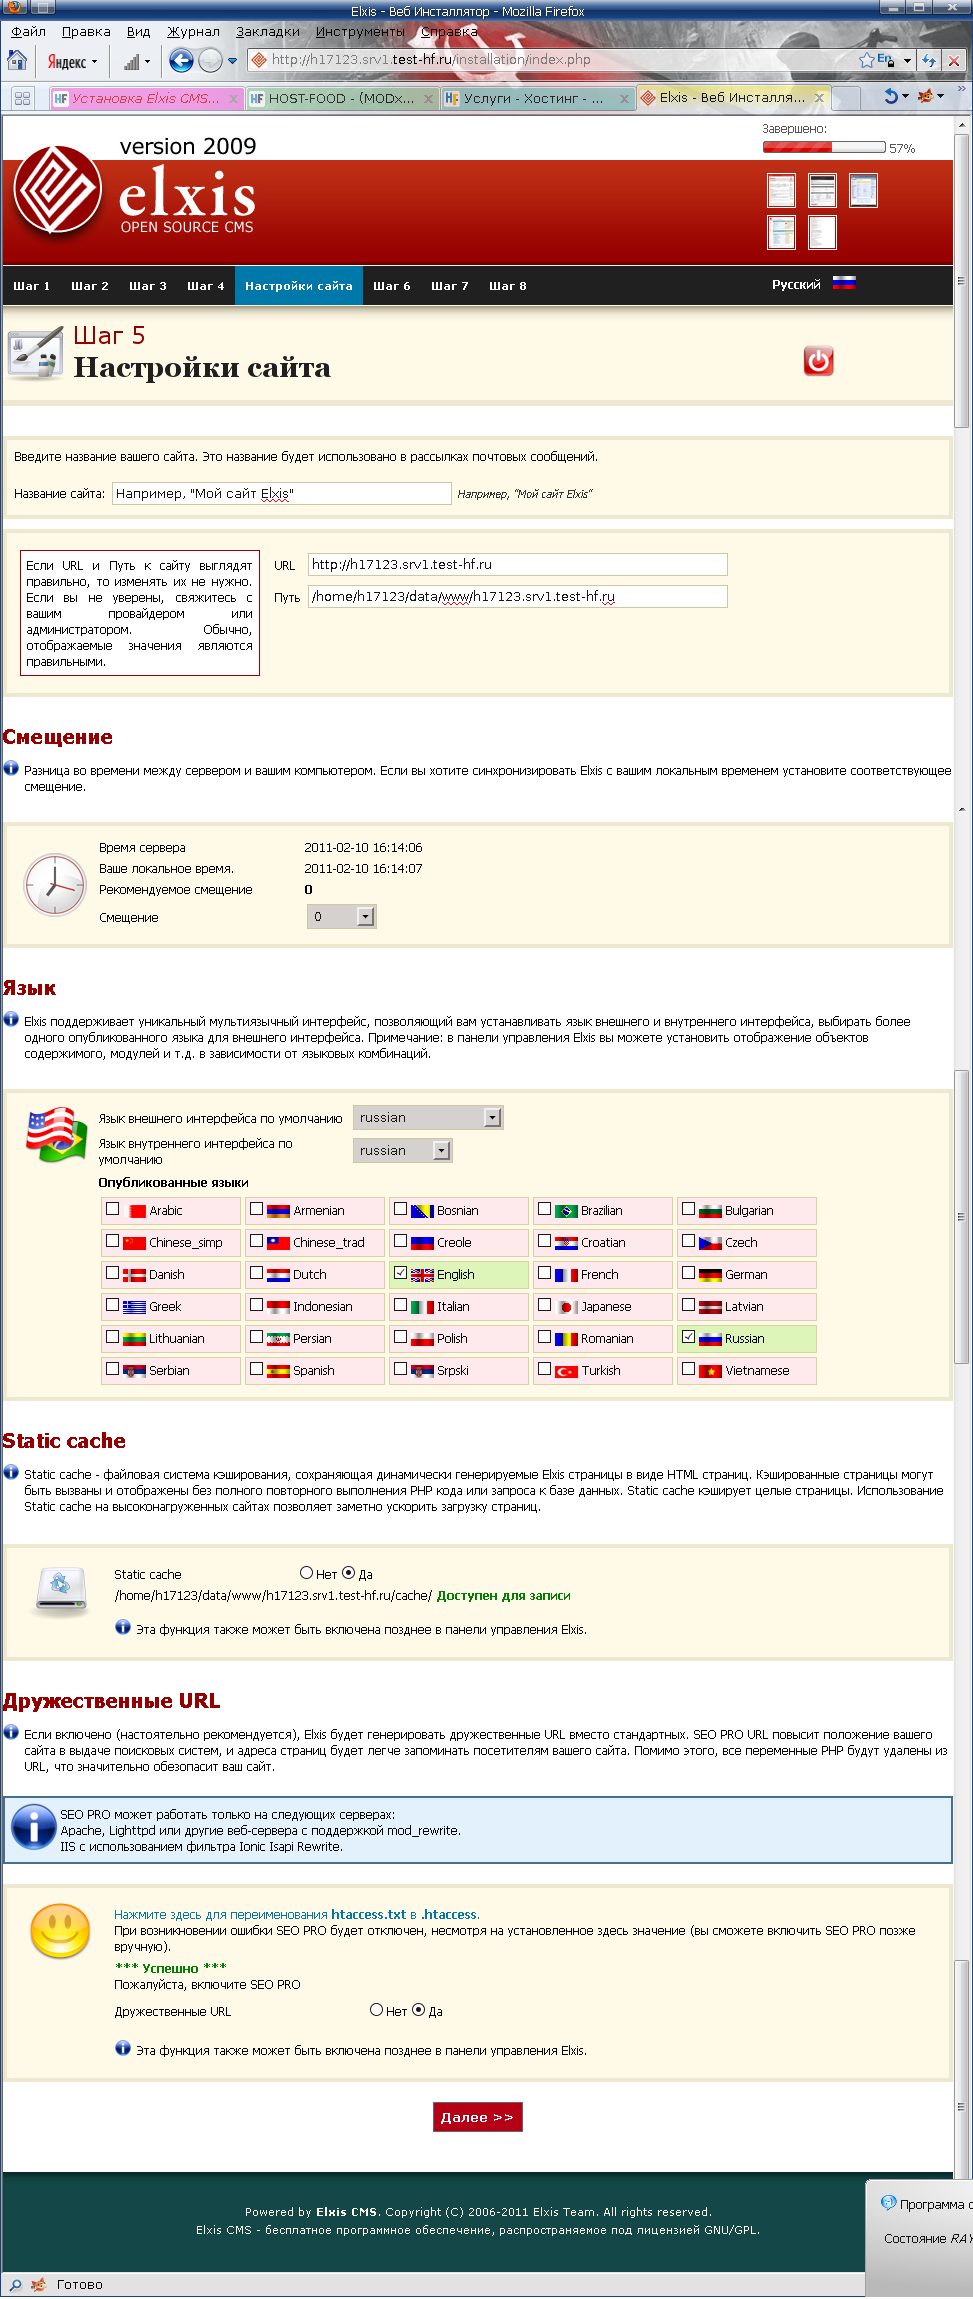The width and height of the screenshot is (973, 2299).
Task: Enable the German language checkbox
Action: [x=688, y=1273]
